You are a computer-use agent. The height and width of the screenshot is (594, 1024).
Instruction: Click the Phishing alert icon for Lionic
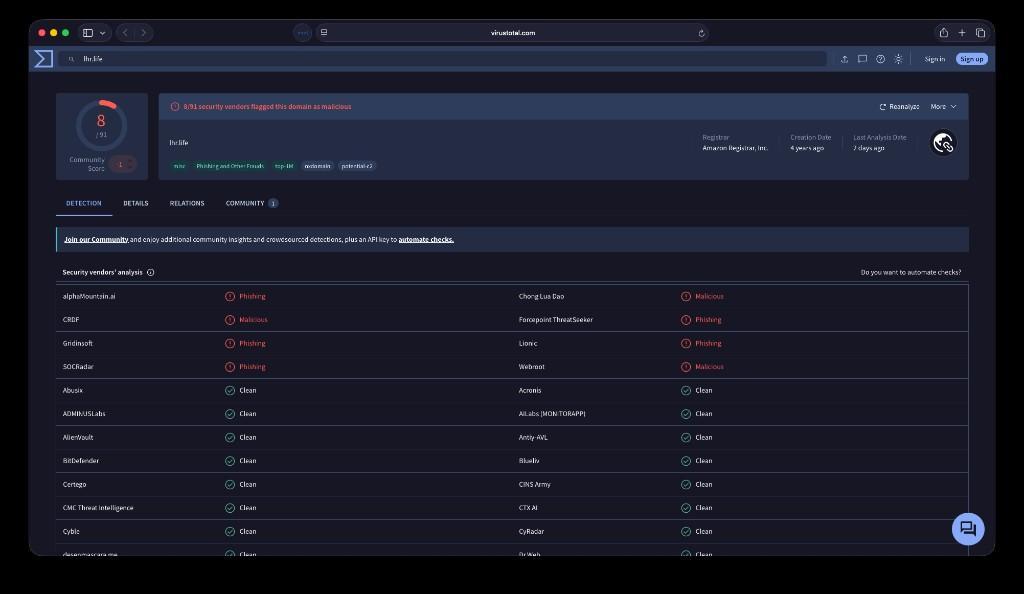click(x=686, y=343)
